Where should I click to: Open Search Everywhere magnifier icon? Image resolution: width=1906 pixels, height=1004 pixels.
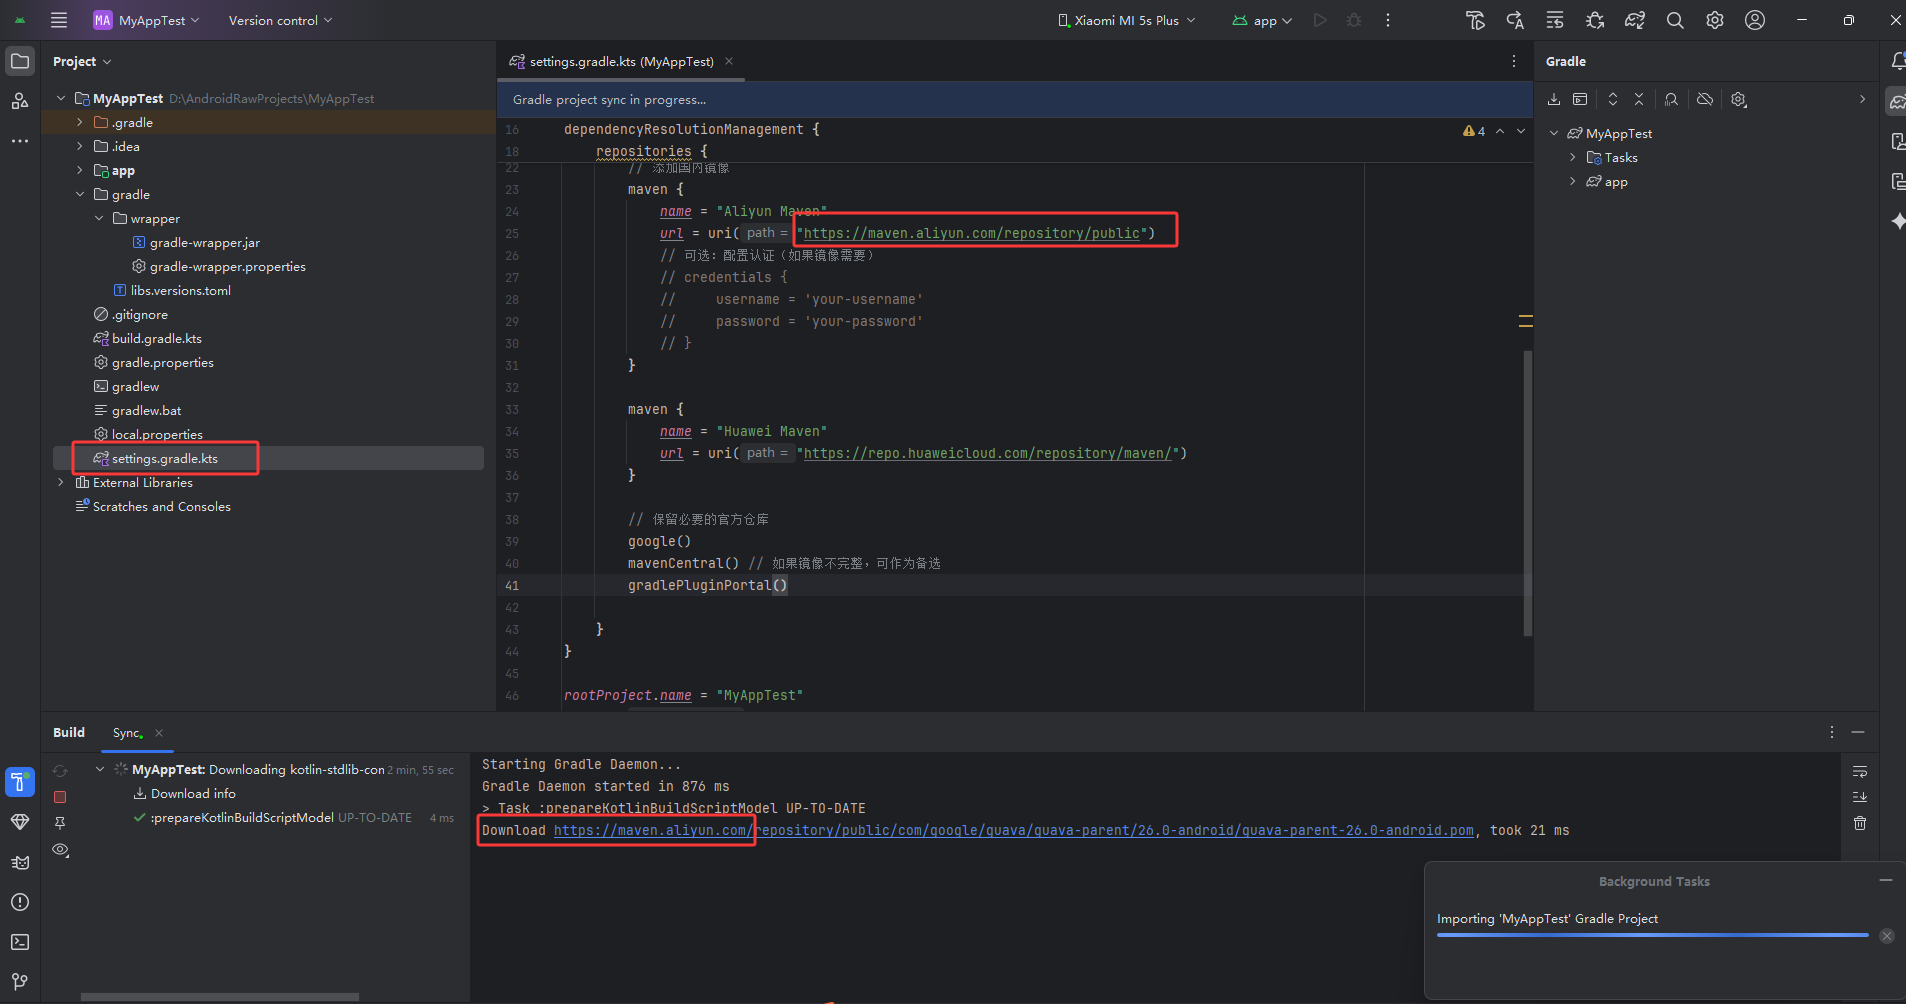(1675, 20)
